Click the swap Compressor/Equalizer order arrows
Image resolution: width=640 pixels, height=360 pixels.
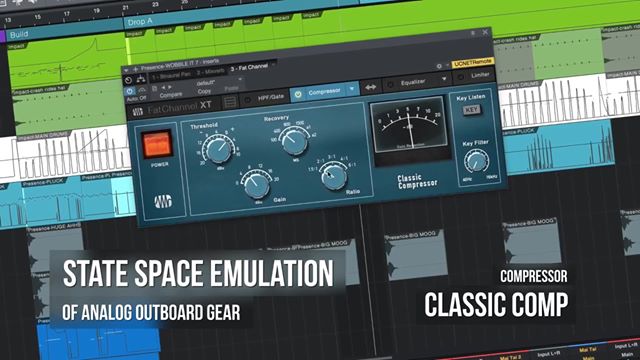(x=370, y=87)
